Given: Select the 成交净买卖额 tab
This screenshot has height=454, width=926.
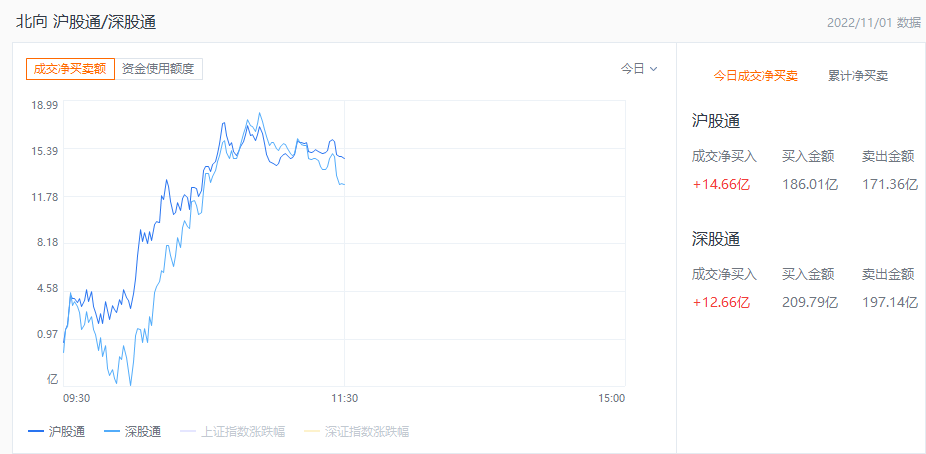Looking at the screenshot, I should [70, 69].
